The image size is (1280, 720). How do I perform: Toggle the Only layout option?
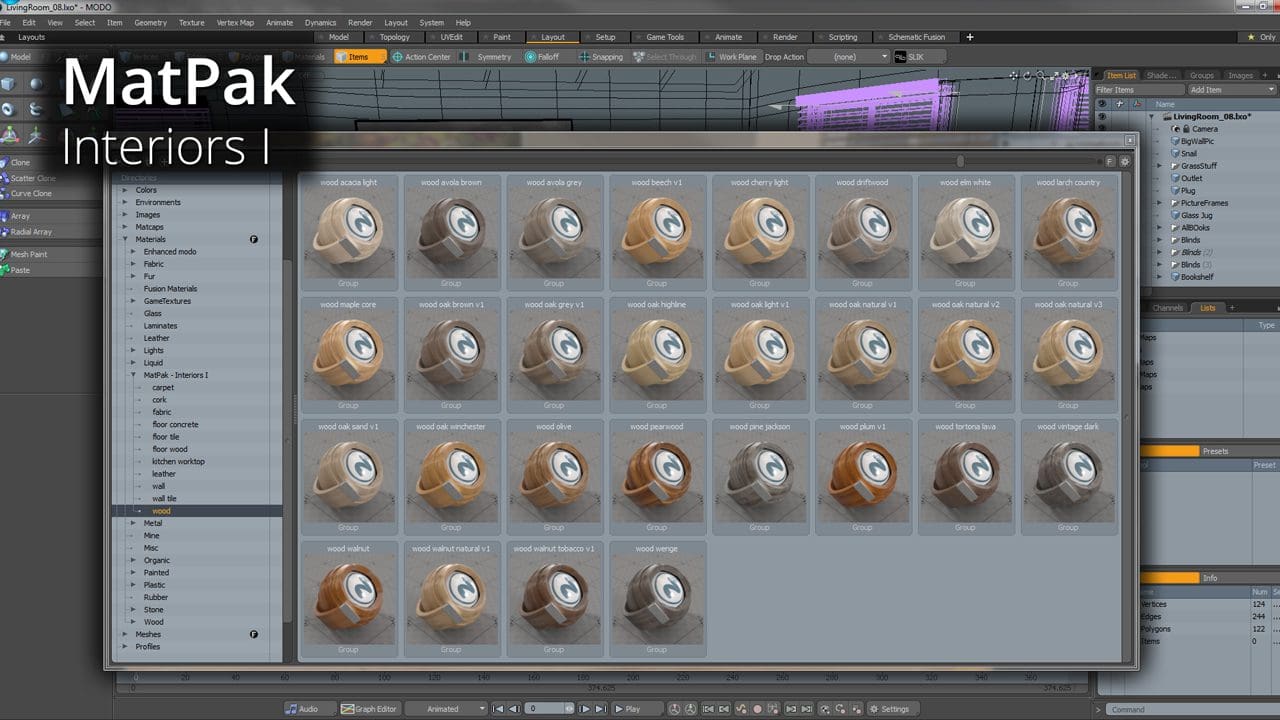pyautogui.click(x=1261, y=37)
